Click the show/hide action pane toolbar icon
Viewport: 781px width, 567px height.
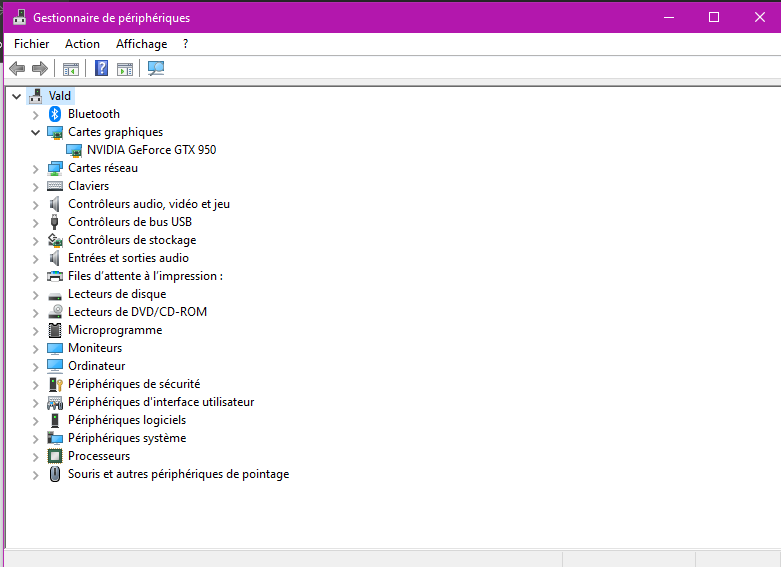[x=125, y=69]
